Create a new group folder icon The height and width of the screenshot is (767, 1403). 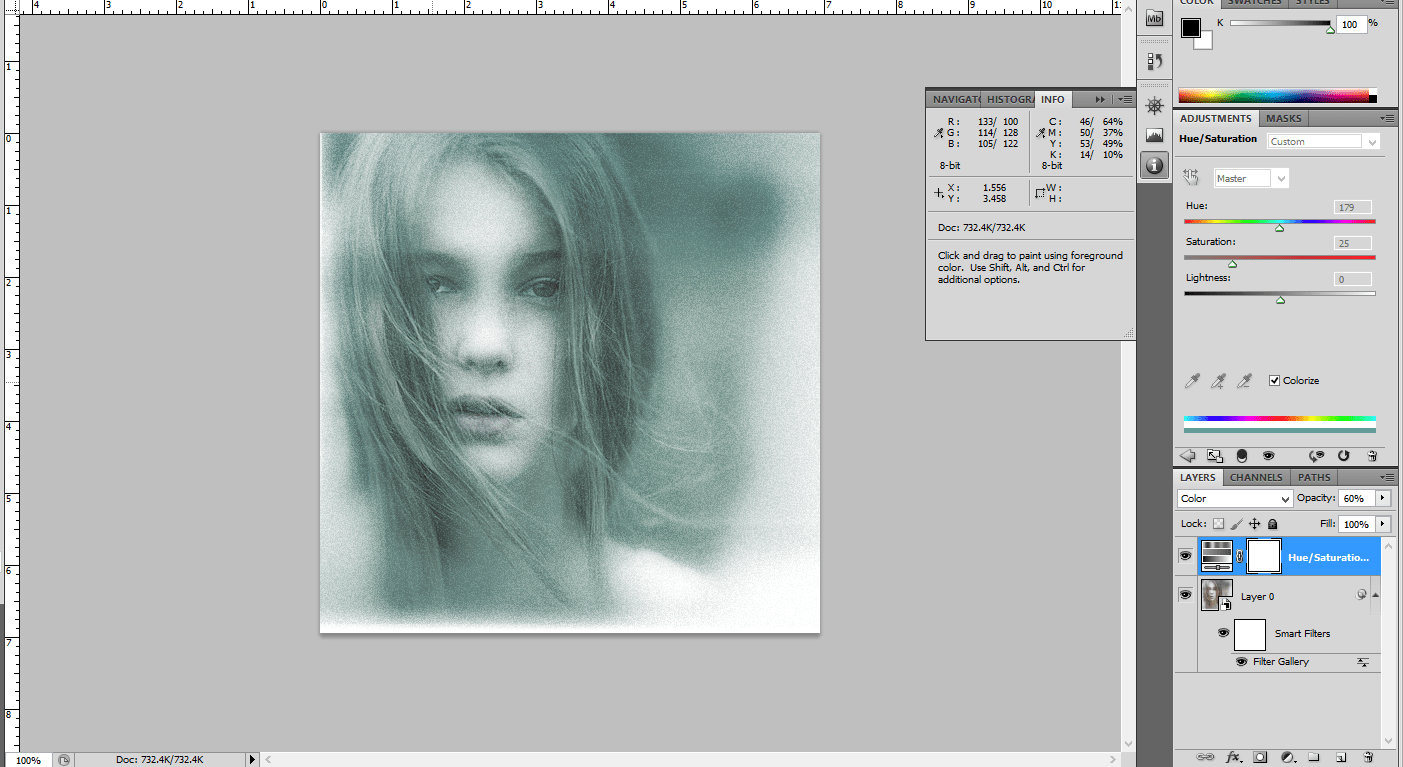pyautogui.click(x=1314, y=757)
